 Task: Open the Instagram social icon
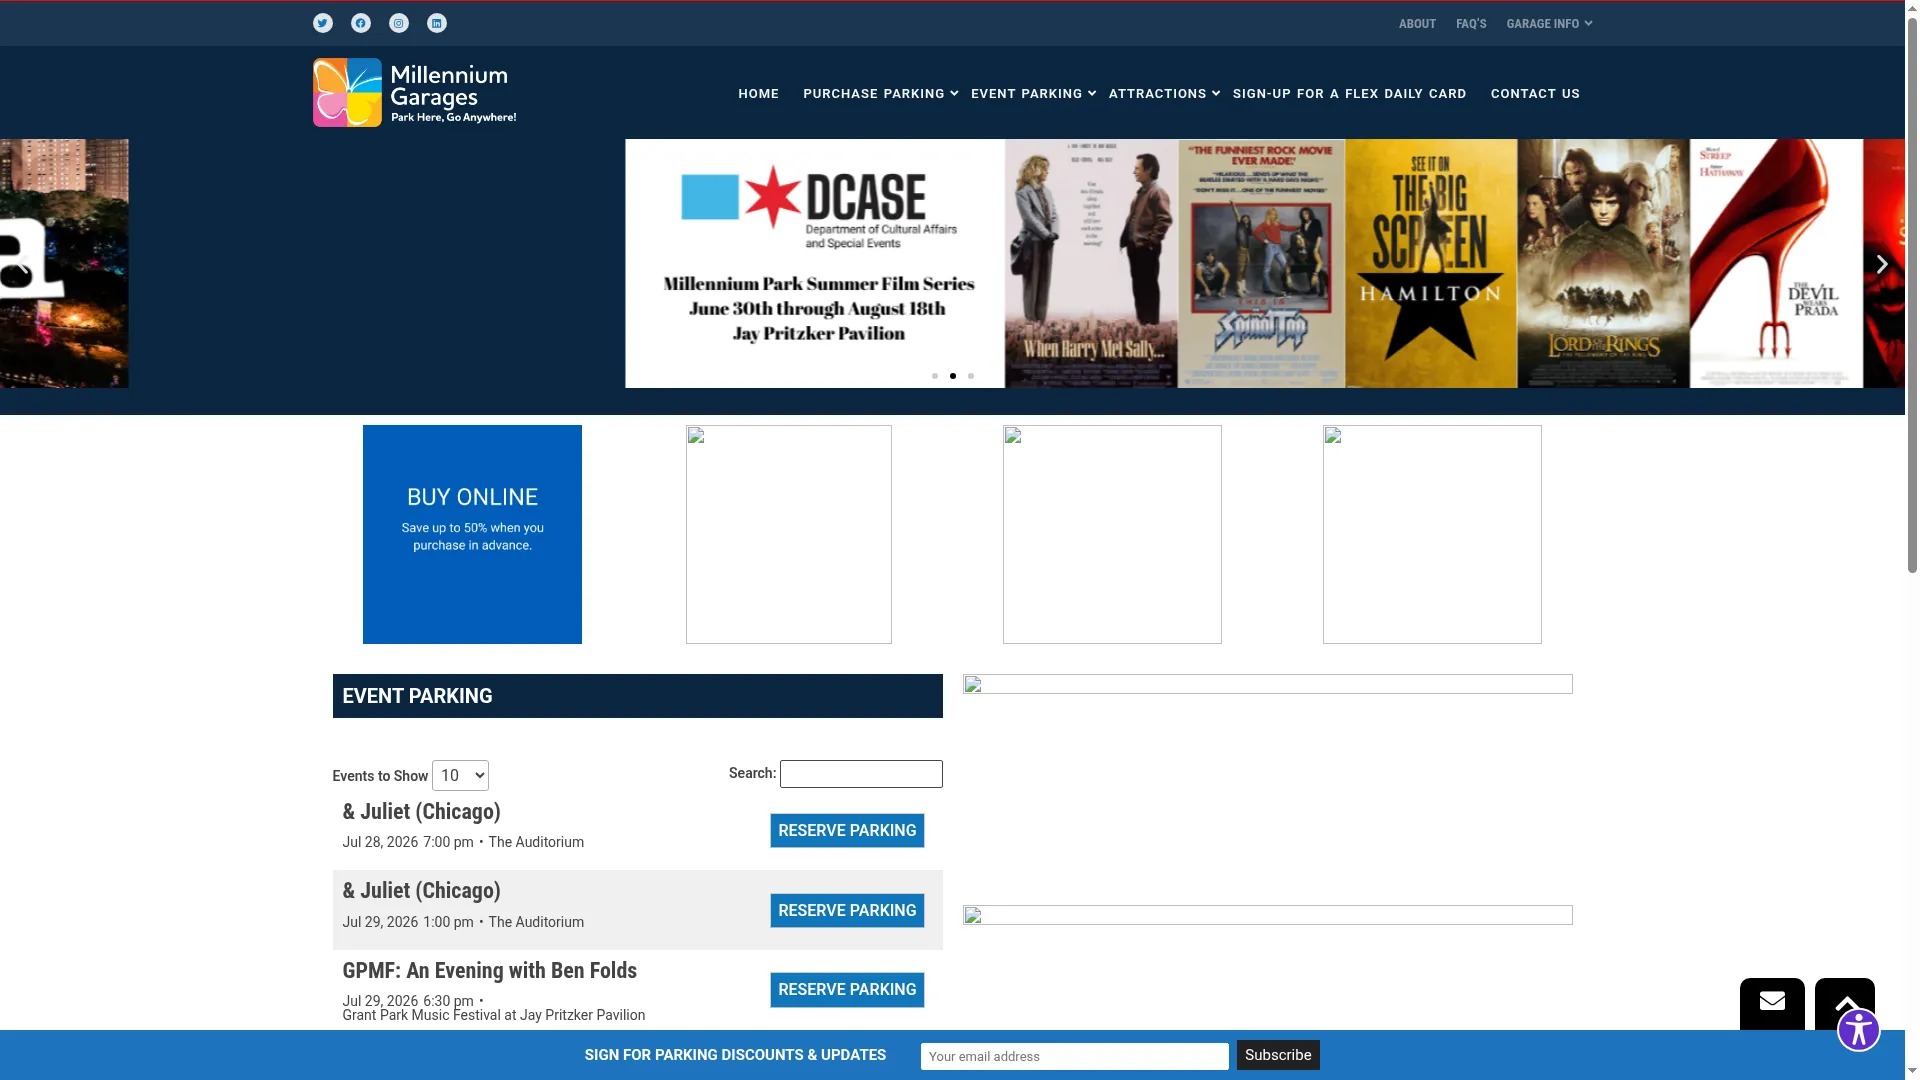click(398, 23)
